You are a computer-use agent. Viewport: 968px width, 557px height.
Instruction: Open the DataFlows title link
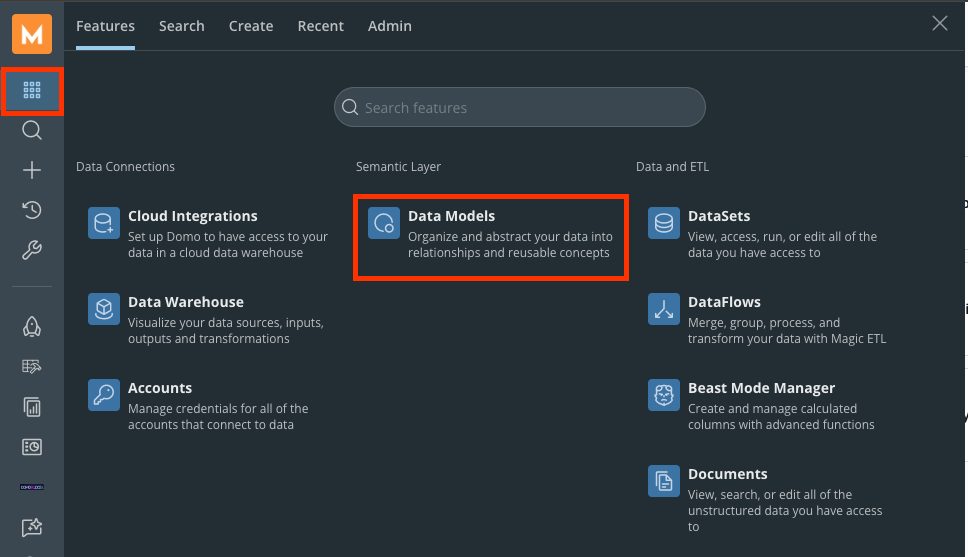pos(724,302)
